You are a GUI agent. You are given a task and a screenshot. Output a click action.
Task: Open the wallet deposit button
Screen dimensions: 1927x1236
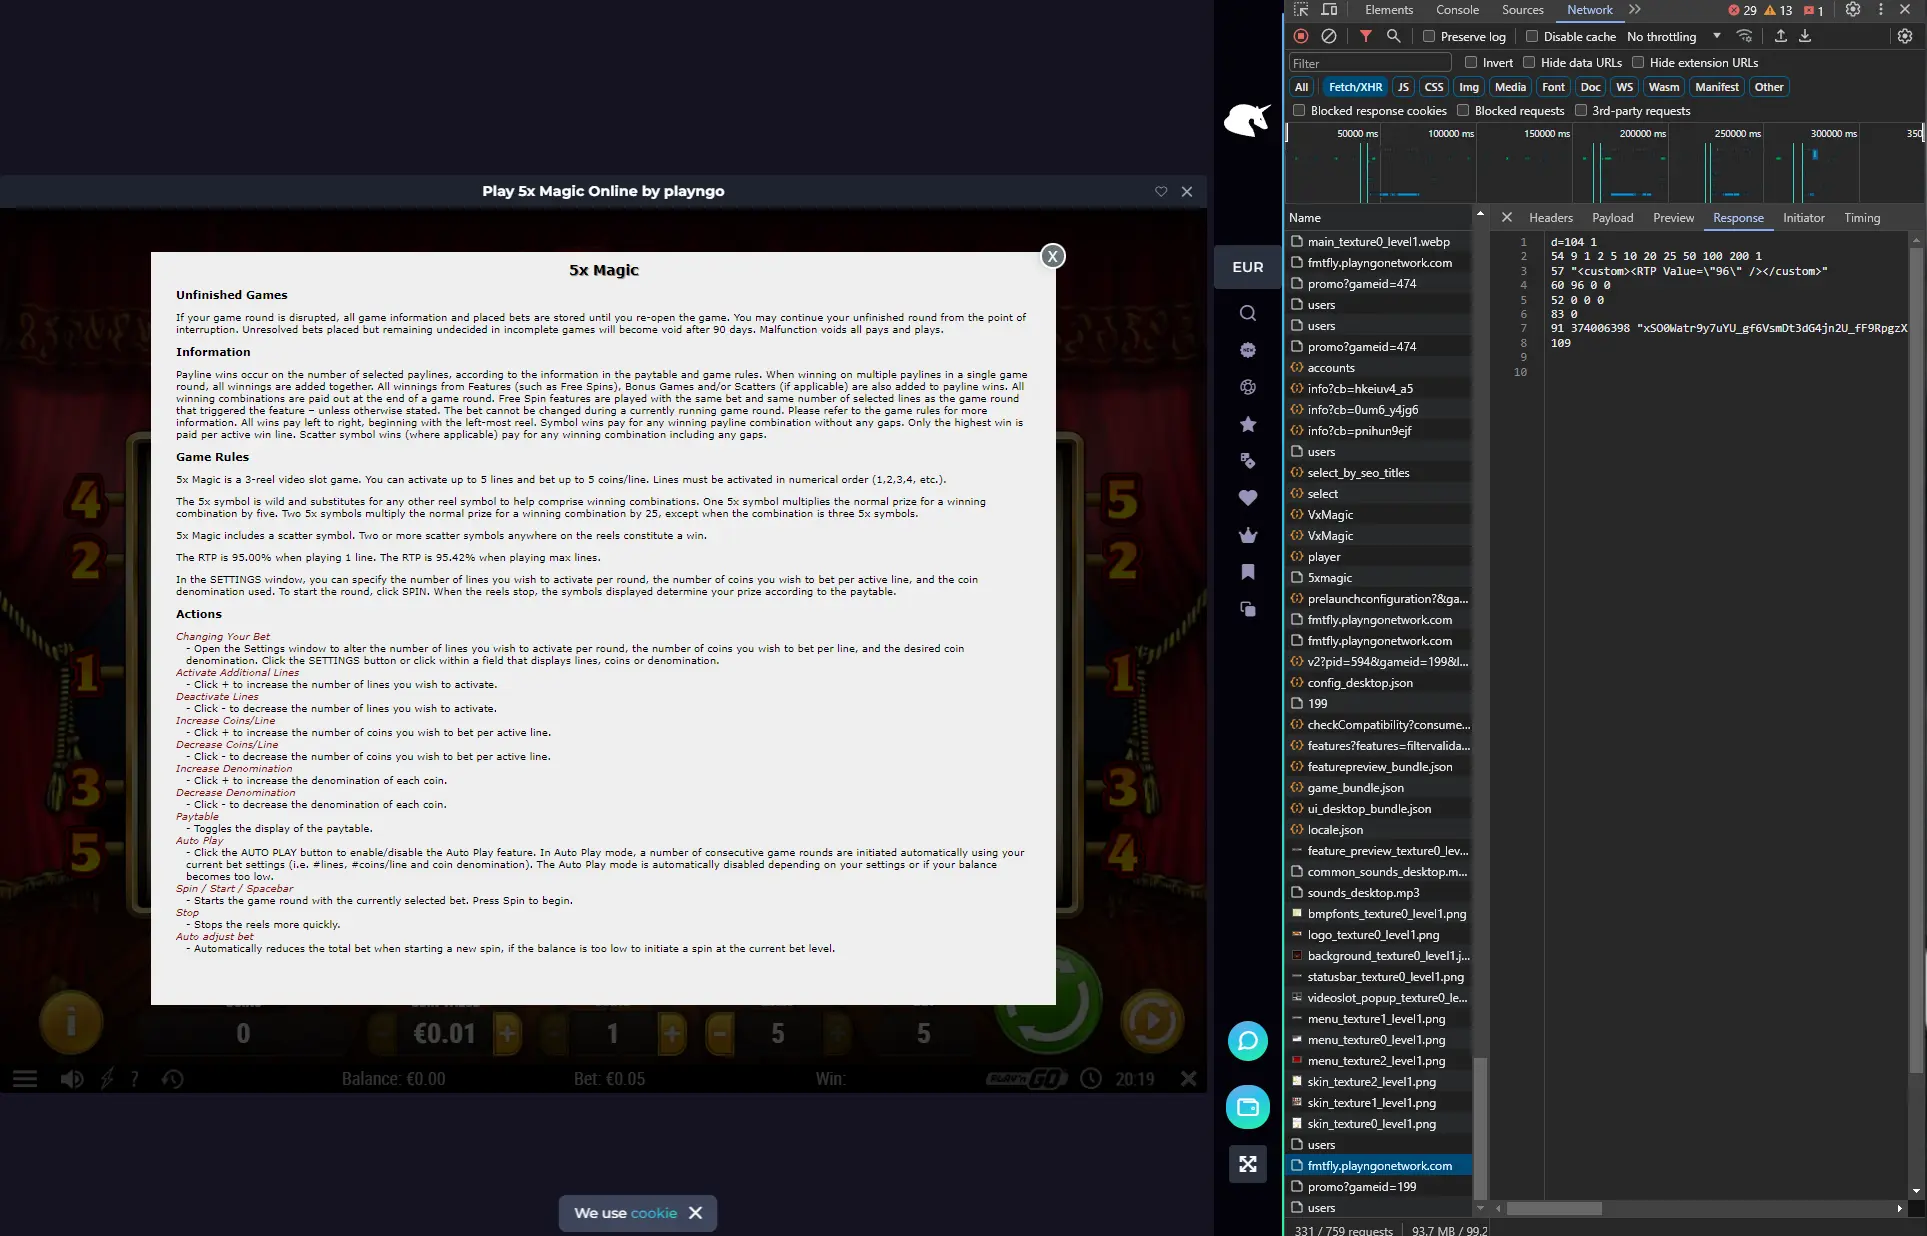point(1248,1107)
